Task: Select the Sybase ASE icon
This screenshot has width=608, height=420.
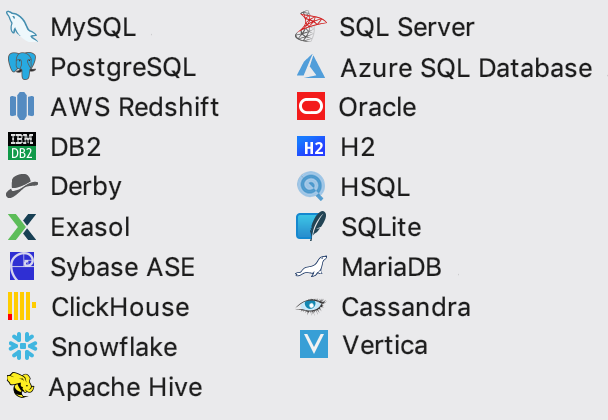Action: coord(22,266)
